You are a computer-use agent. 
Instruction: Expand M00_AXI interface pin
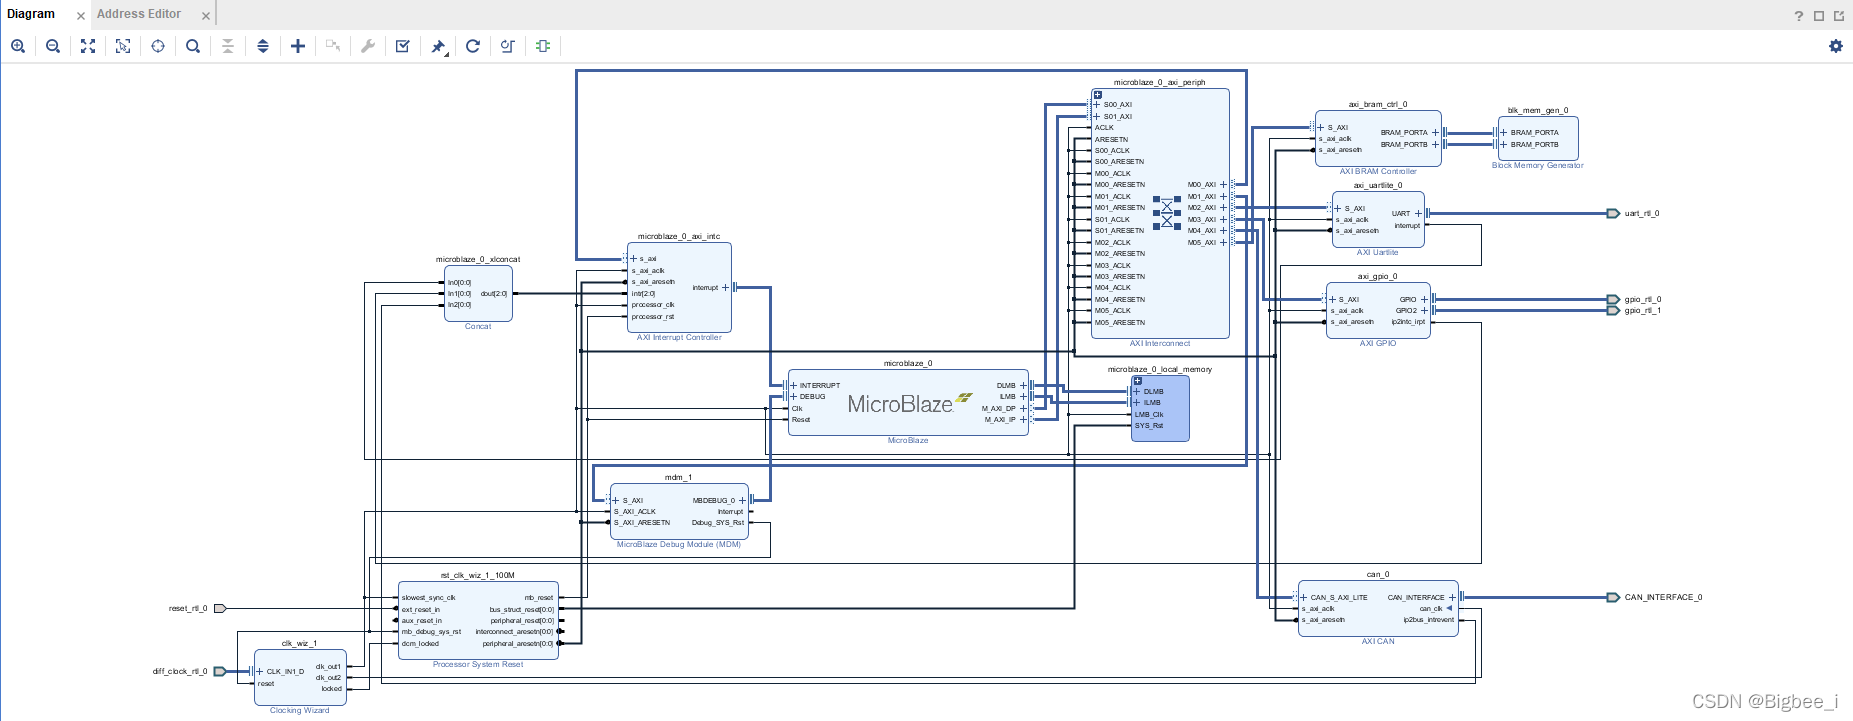click(x=1223, y=184)
